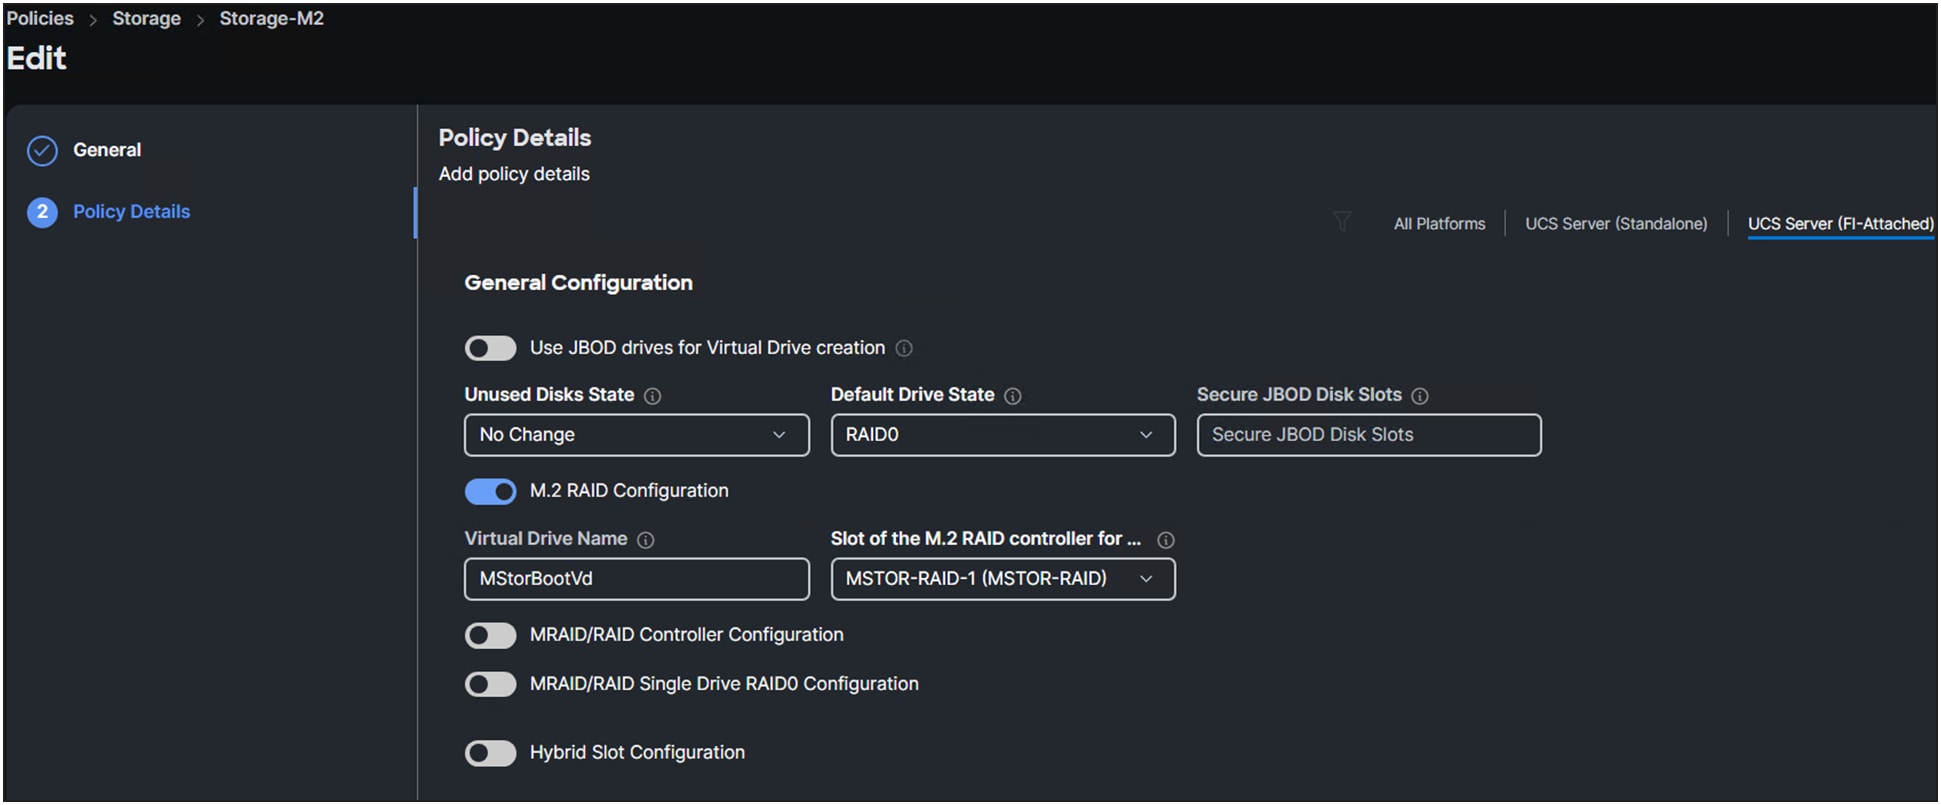The height and width of the screenshot is (805, 1941).
Task: Enable Use JBOD drives for Virtual Drive creation
Action: [490, 348]
